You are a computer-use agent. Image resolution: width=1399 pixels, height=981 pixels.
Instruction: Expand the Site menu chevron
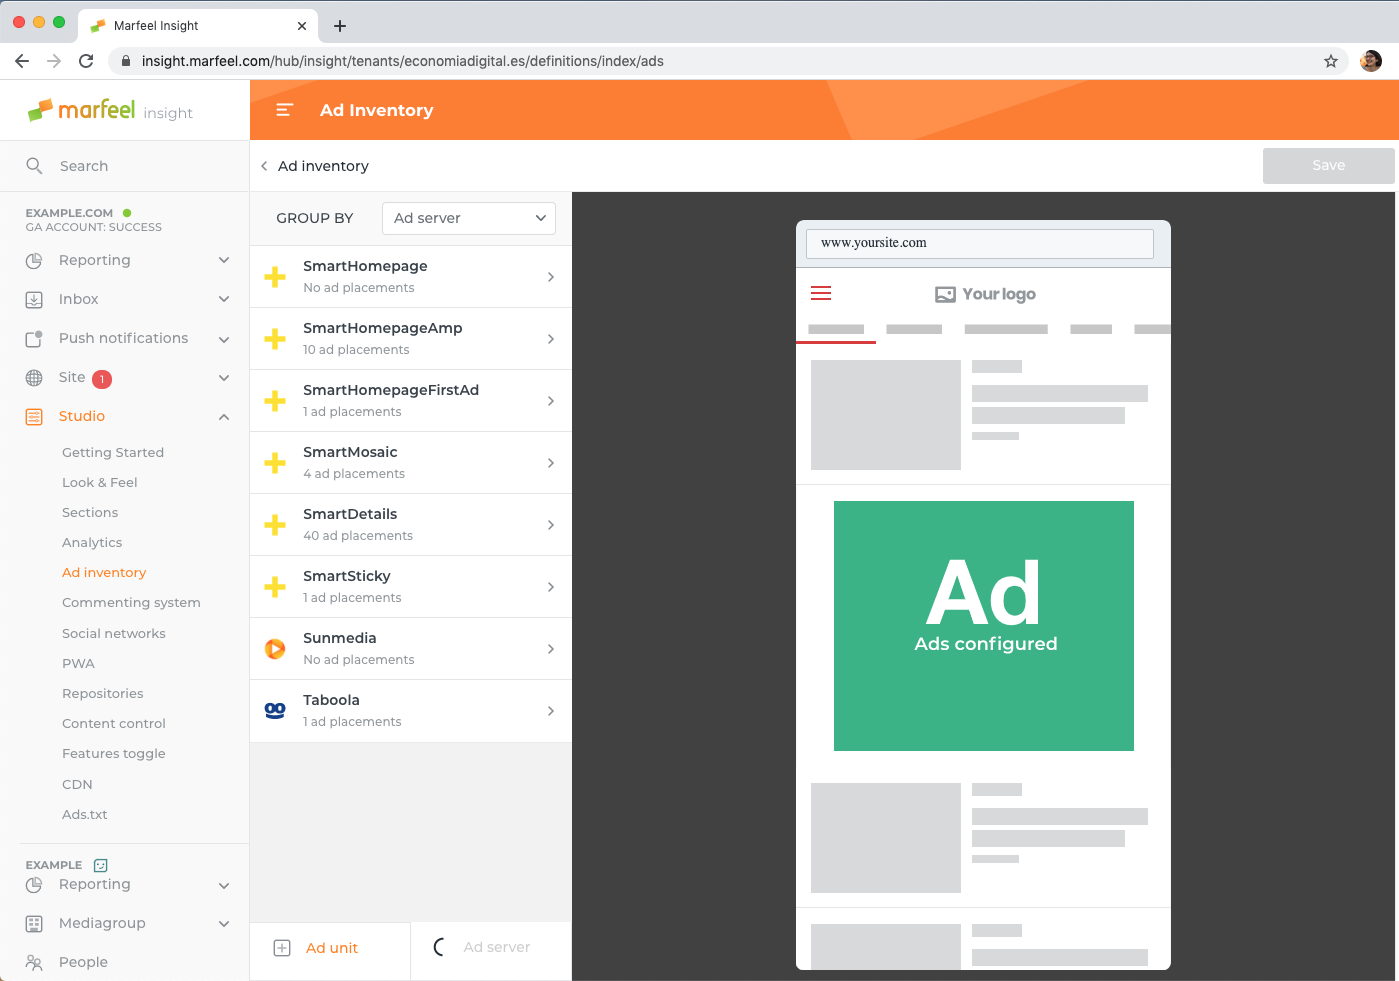tap(224, 378)
